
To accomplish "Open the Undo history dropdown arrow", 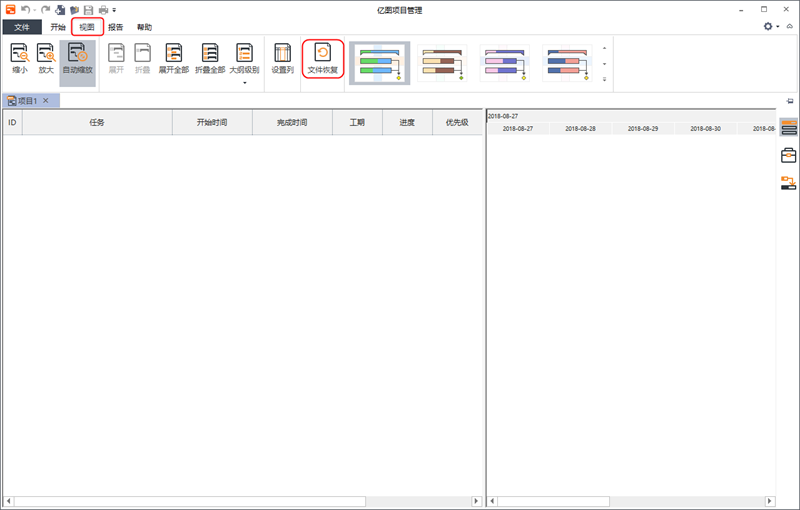I will [35, 10].
